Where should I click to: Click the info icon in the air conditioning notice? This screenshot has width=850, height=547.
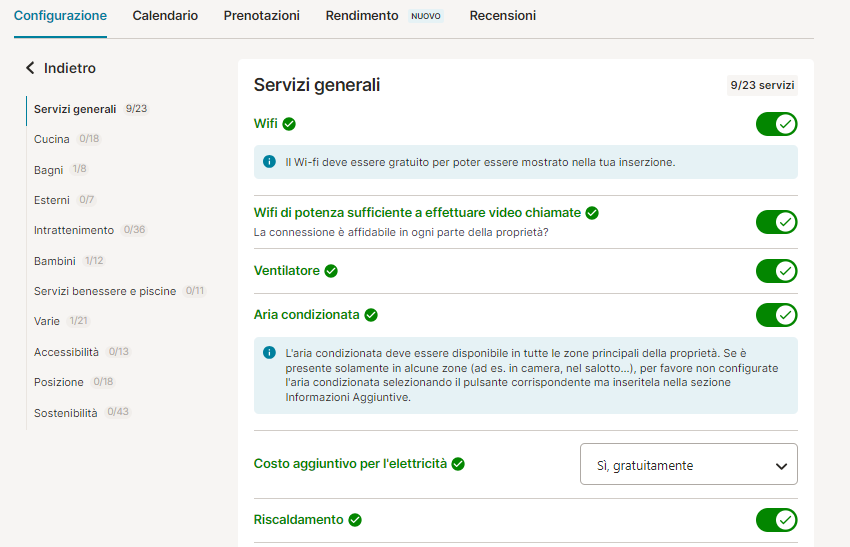click(269, 352)
